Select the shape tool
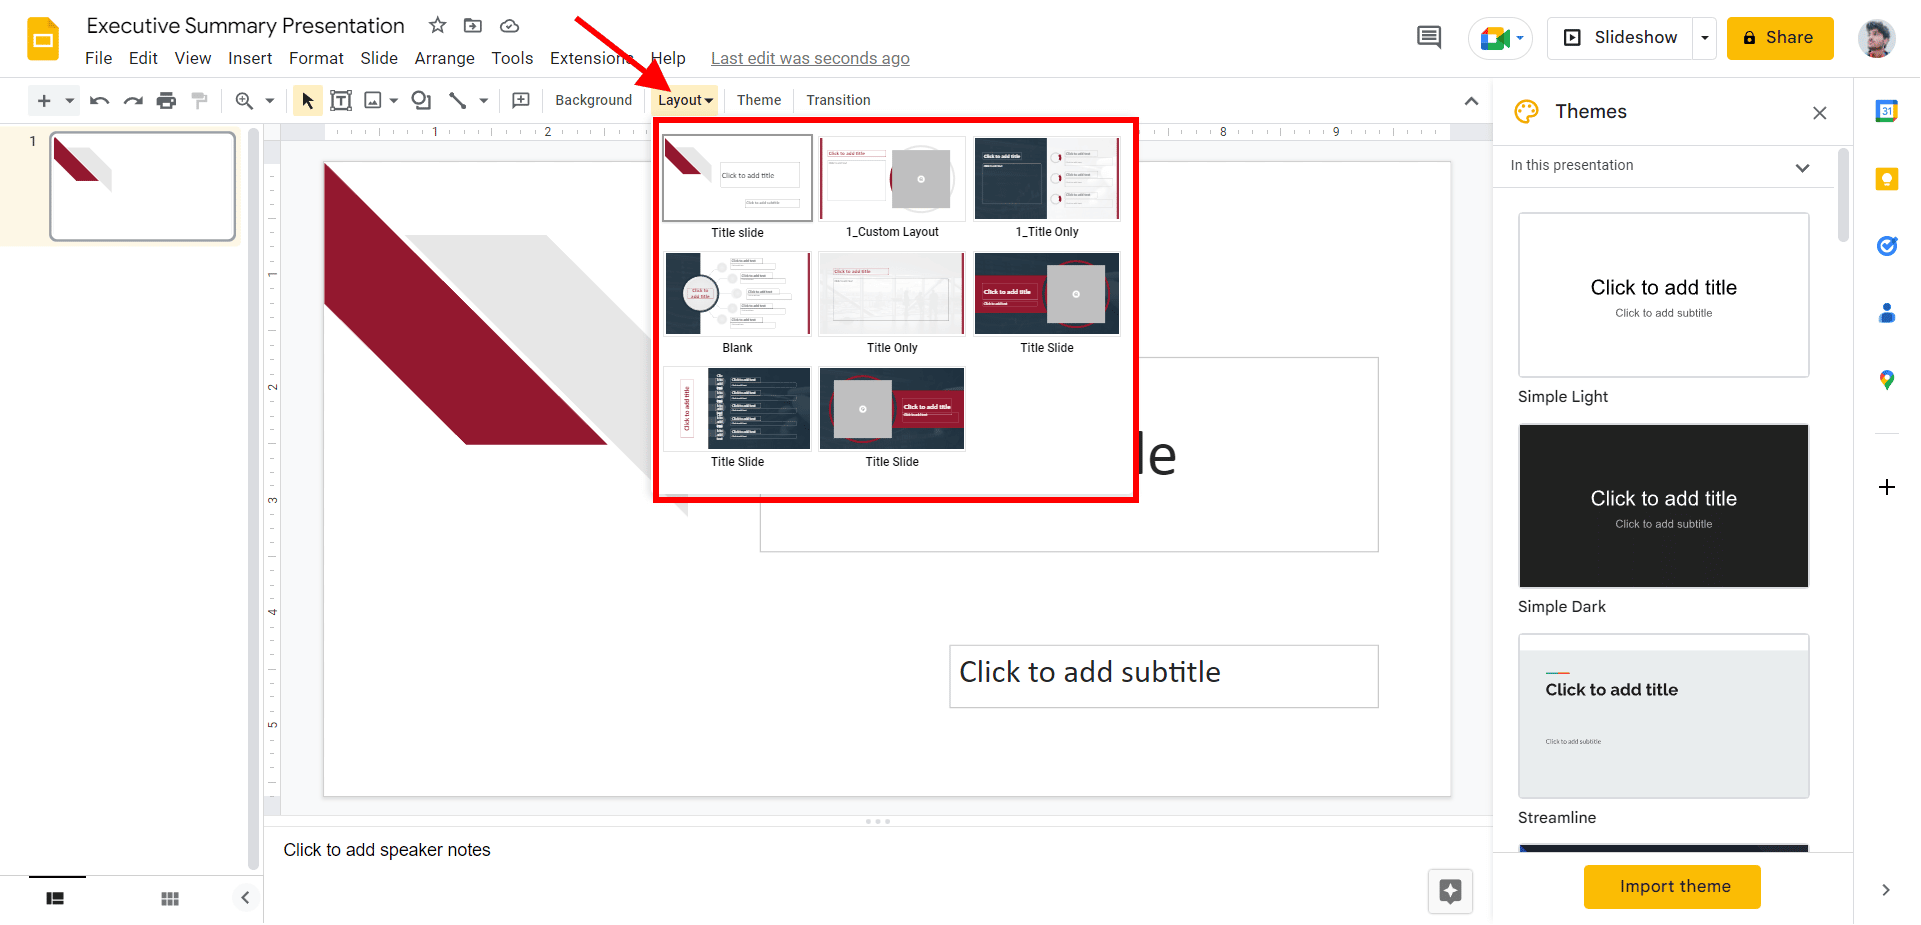1921x925 pixels. point(421,100)
